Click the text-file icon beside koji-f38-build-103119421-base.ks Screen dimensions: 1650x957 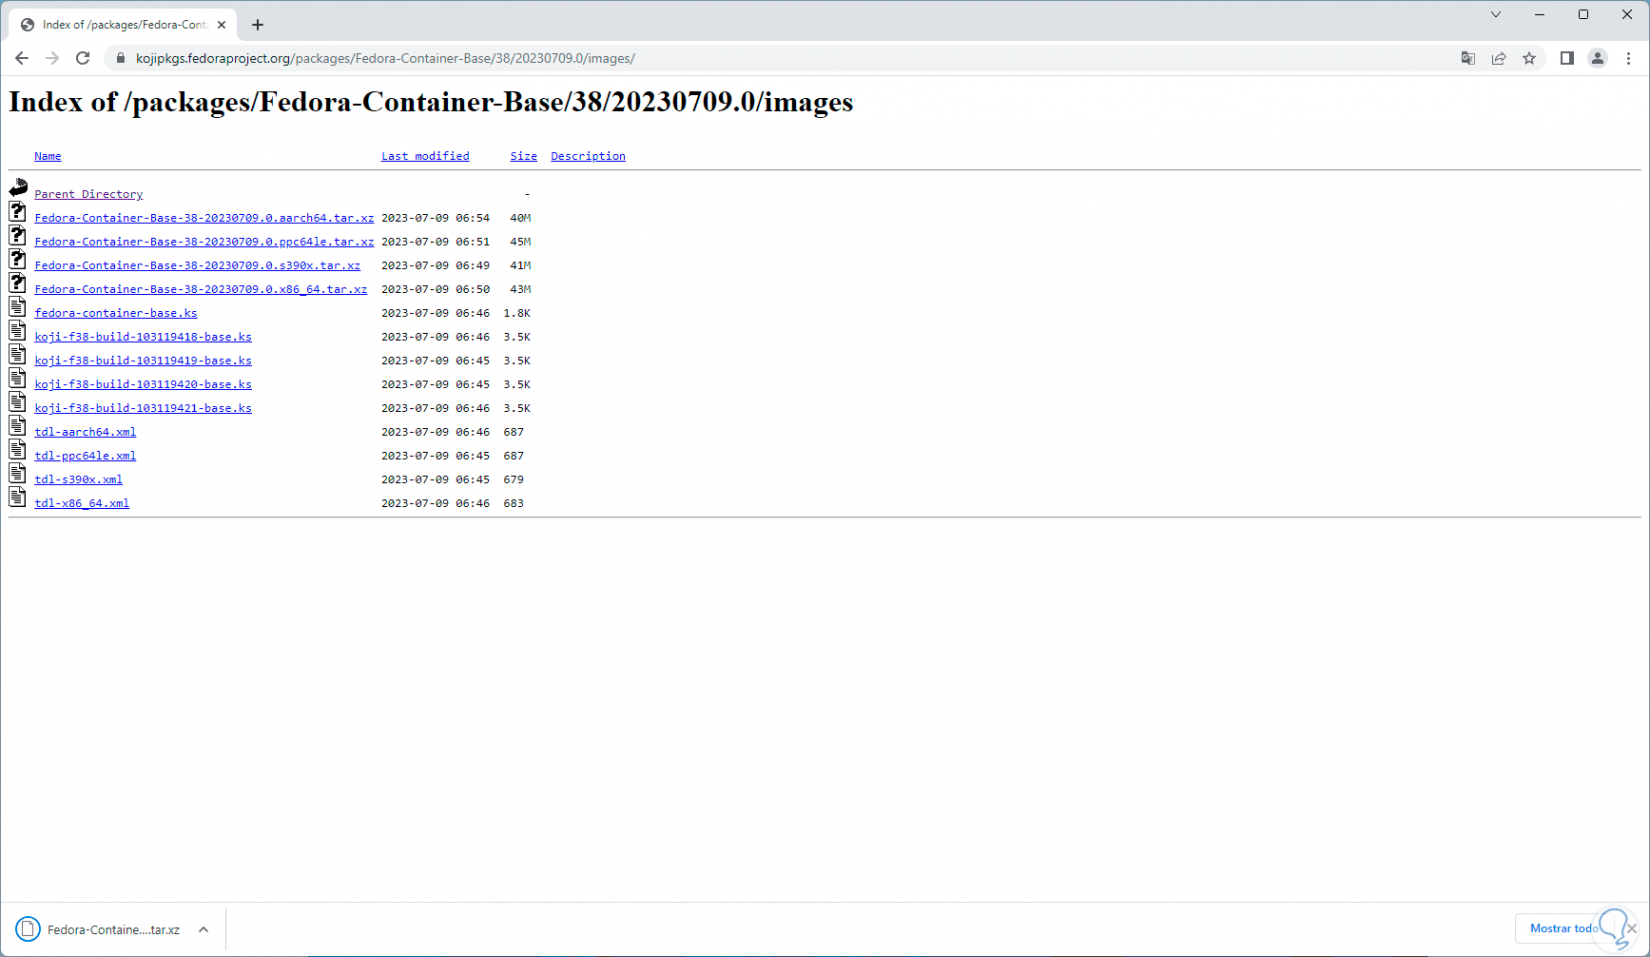pos(18,402)
